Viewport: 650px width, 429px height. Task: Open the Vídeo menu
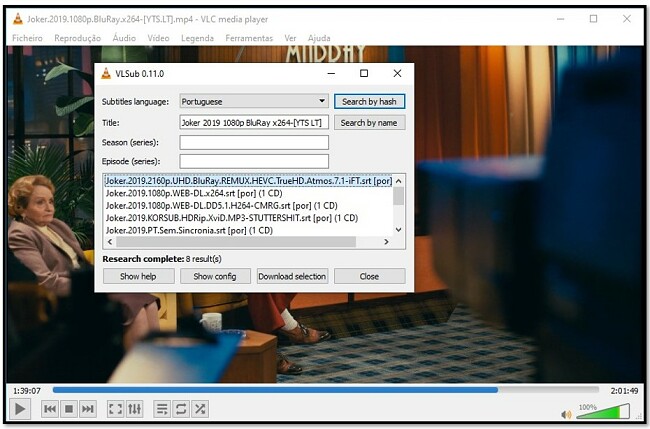pyautogui.click(x=158, y=38)
